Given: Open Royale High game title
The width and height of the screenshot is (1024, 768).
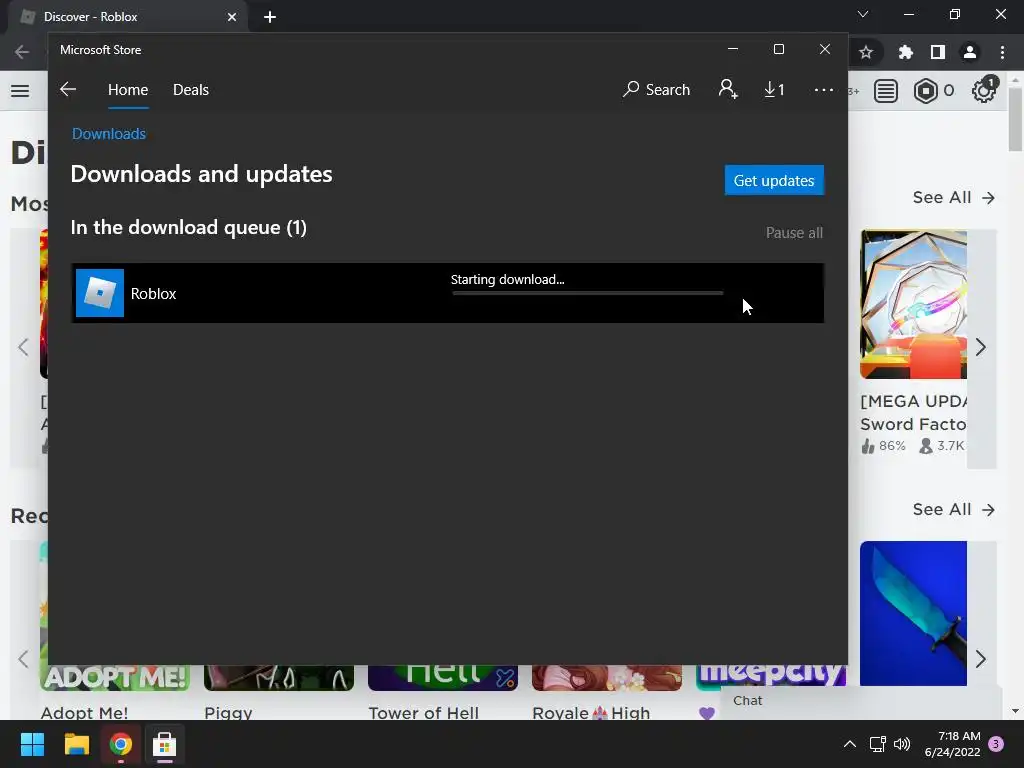Looking at the screenshot, I should [591, 712].
